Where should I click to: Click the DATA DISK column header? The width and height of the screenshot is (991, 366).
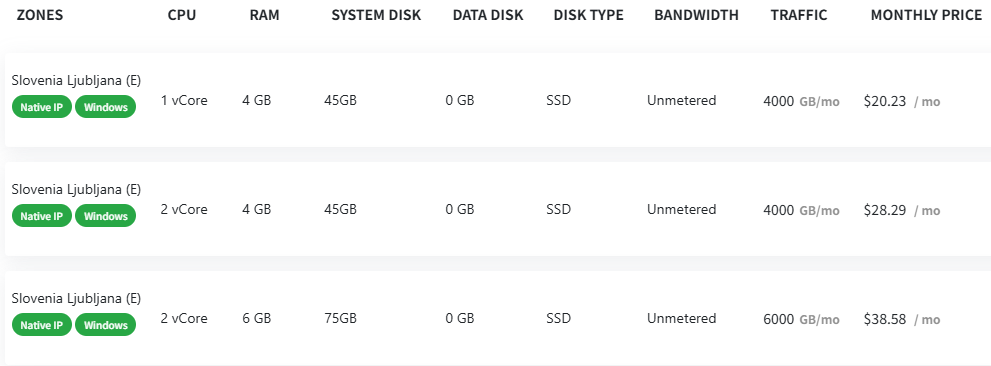488,16
